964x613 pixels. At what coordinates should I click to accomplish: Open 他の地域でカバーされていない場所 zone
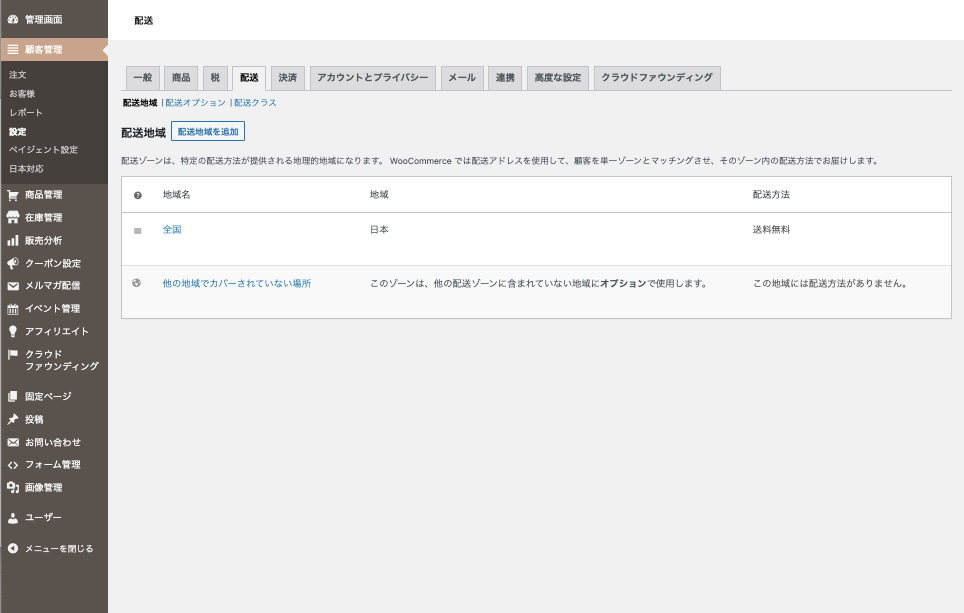point(237,284)
